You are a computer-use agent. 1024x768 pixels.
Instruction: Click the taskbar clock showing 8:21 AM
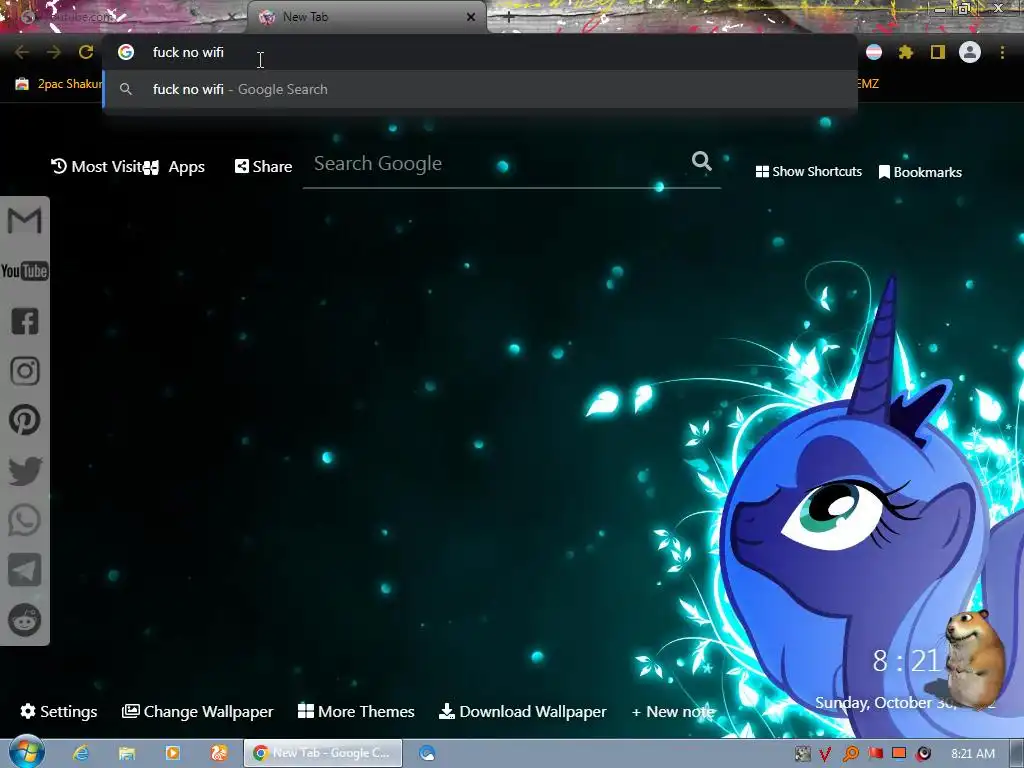(972, 754)
